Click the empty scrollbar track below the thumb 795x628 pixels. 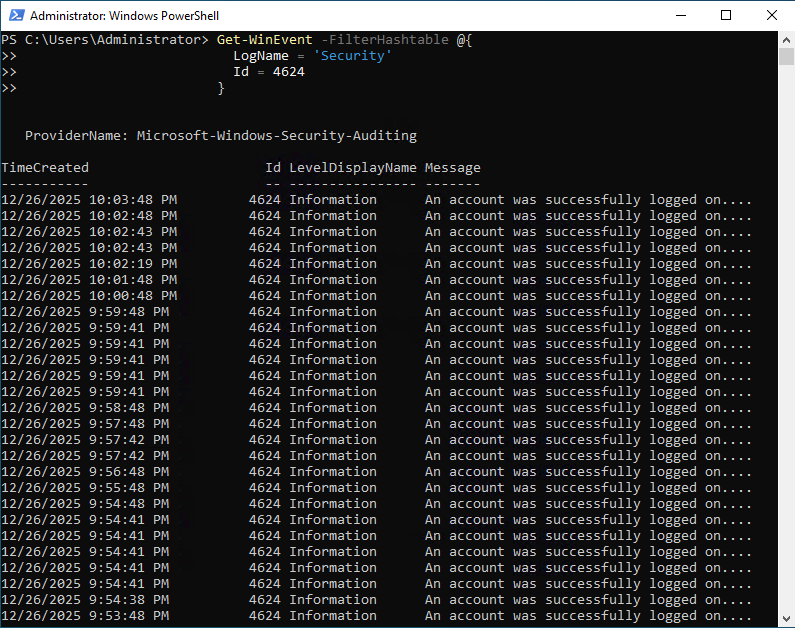[786, 350]
